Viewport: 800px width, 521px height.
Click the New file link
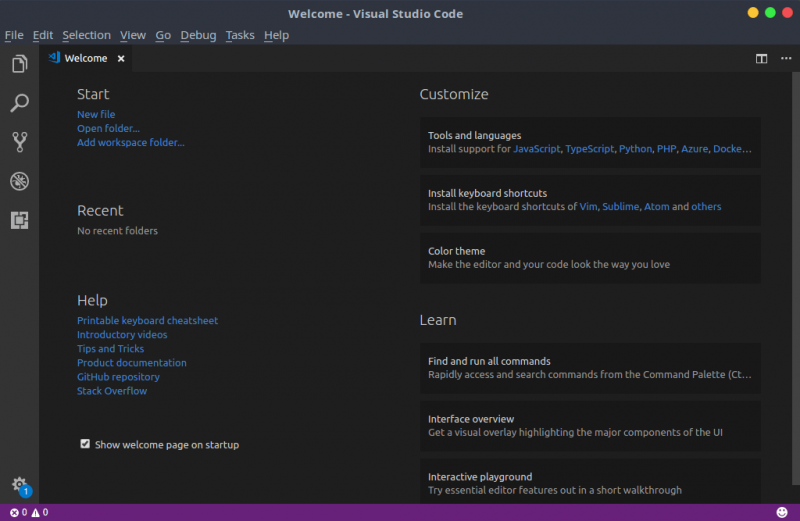[x=96, y=114]
